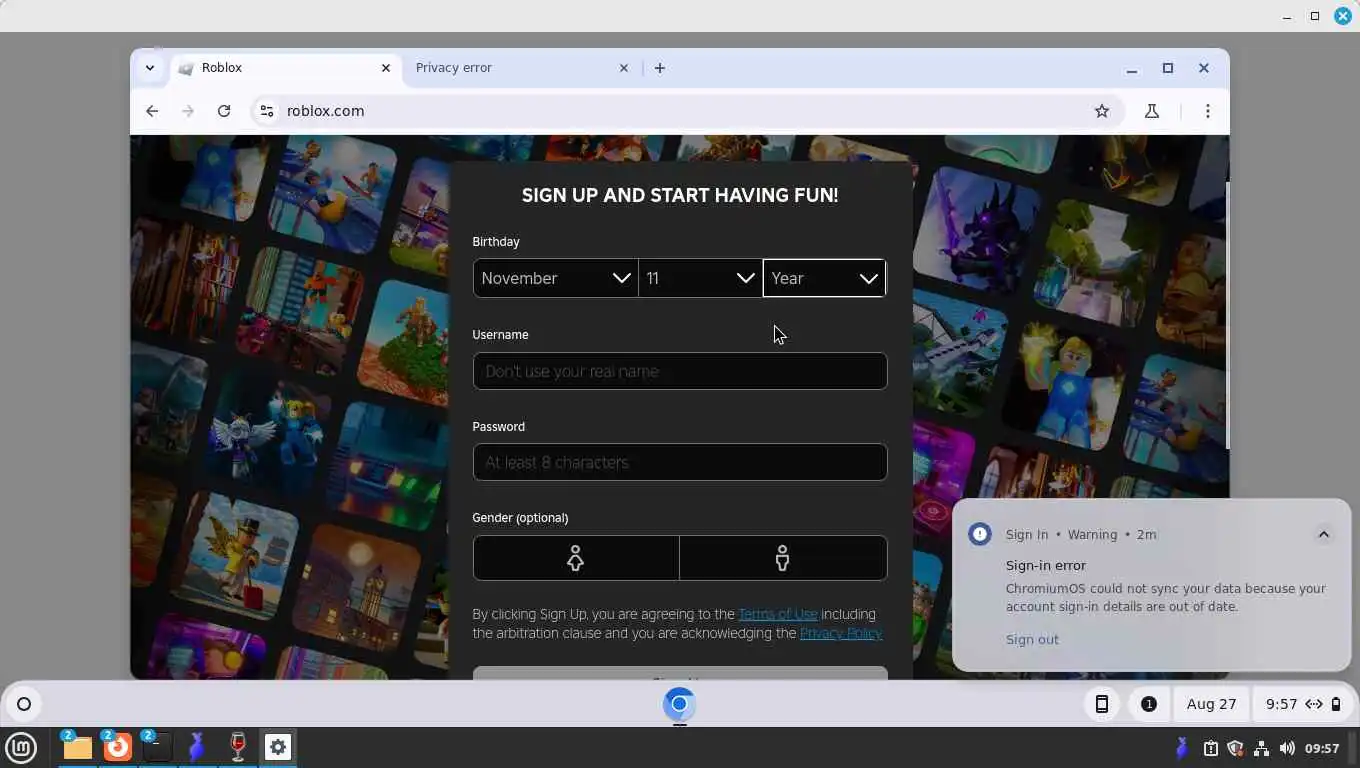This screenshot has width=1360, height=768.
Task: Open the clipboard tray icon
Action: point(1210,748)
